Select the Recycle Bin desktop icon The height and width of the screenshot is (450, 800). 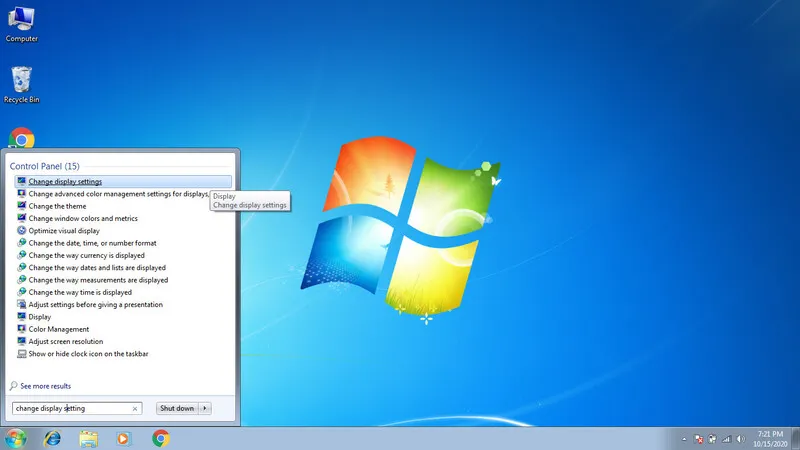click(x=21, y=85)
